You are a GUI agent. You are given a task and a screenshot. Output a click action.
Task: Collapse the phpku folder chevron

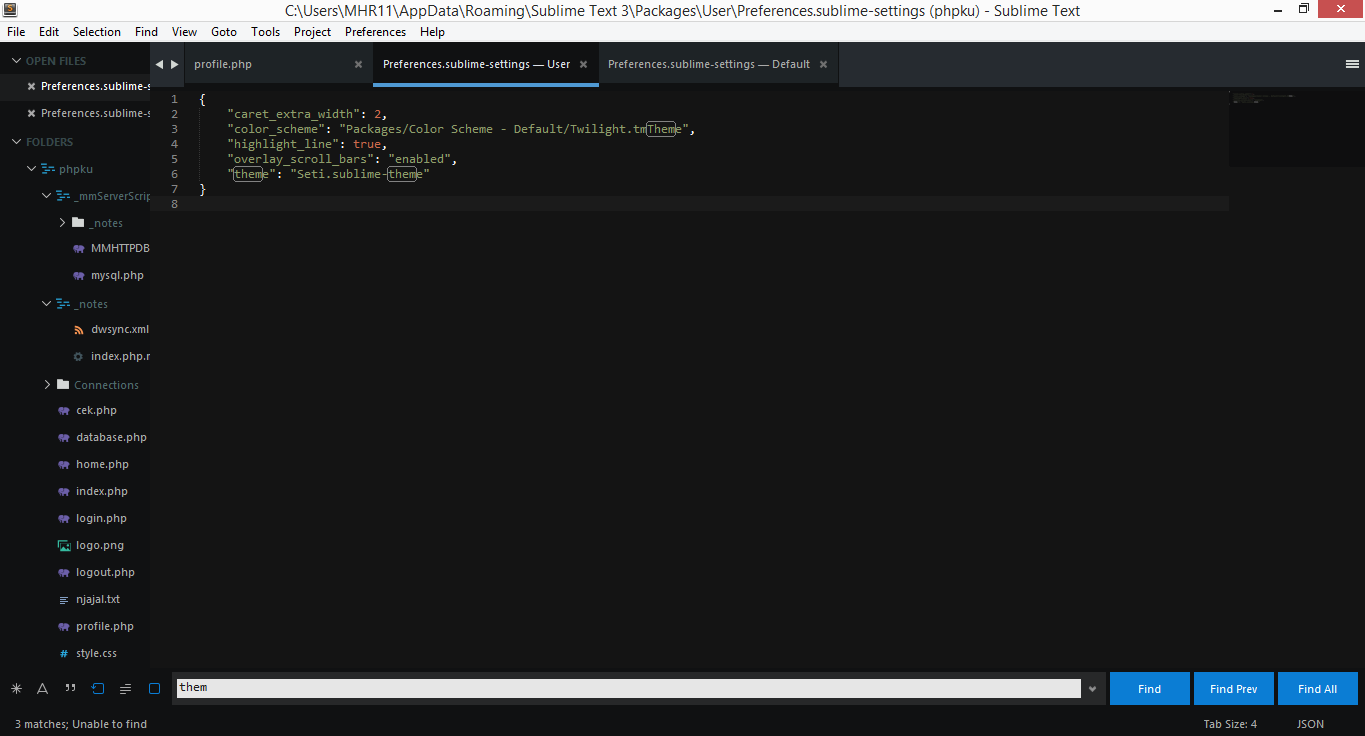point(31,169)
